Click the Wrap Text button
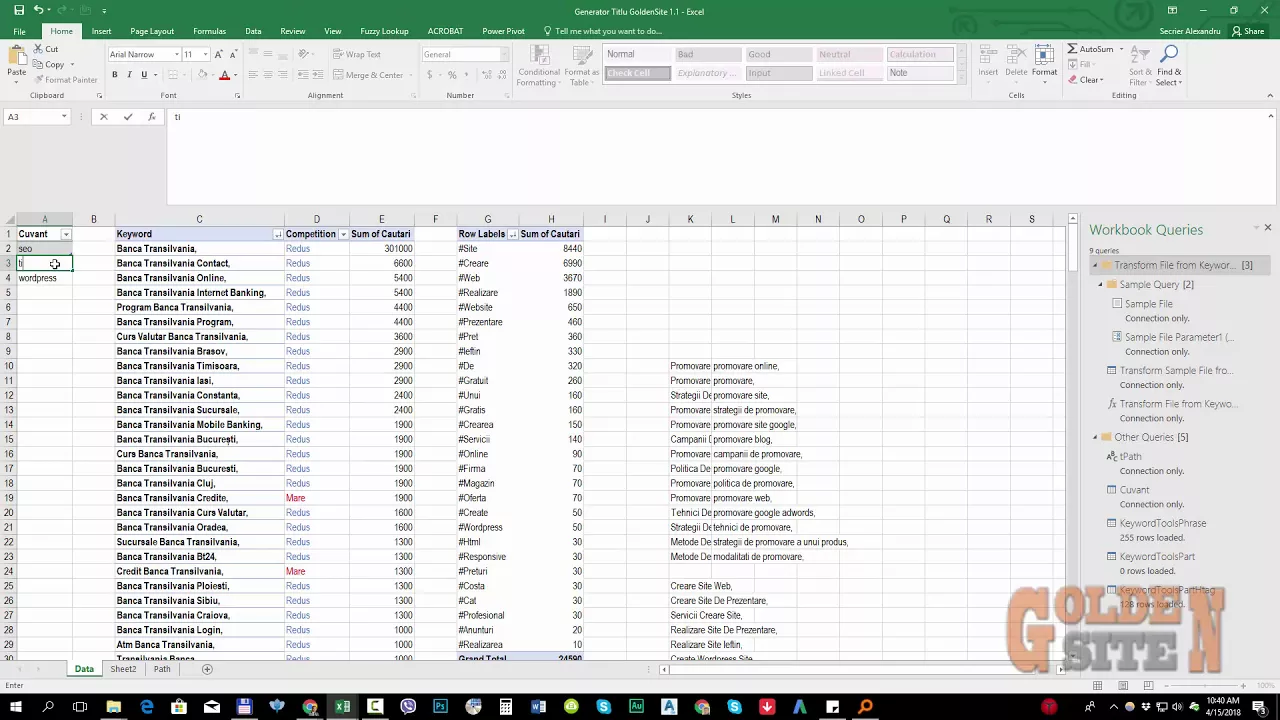Viewport: 1280px width, 720px height. click(x=356, y=54)
